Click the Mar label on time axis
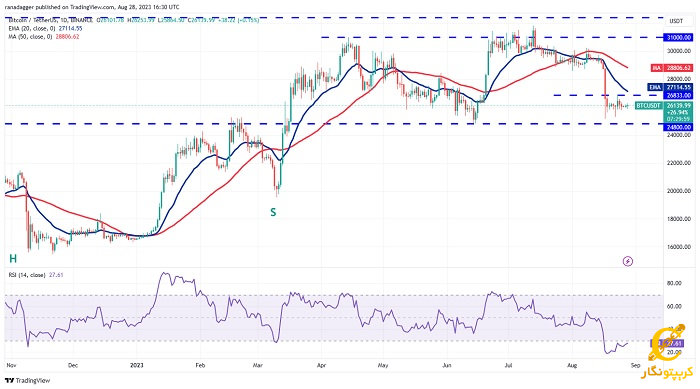This screenshot has height=389, width=700. [258, 365]
